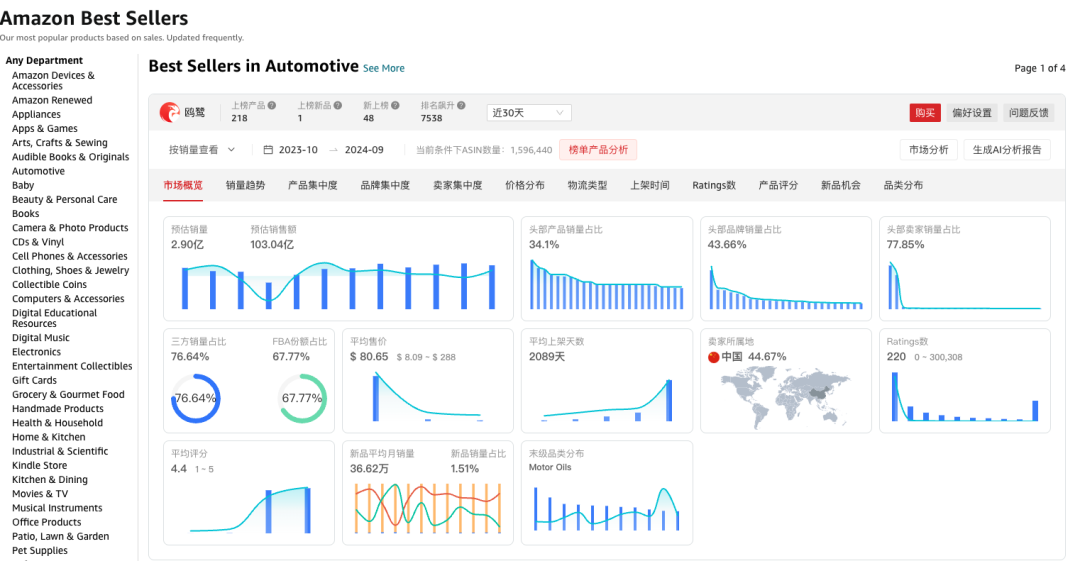Click the 问题反馈 feedback button
Screen dimensions: 1080x561
pyautogui.click(x=1028, y=112)
